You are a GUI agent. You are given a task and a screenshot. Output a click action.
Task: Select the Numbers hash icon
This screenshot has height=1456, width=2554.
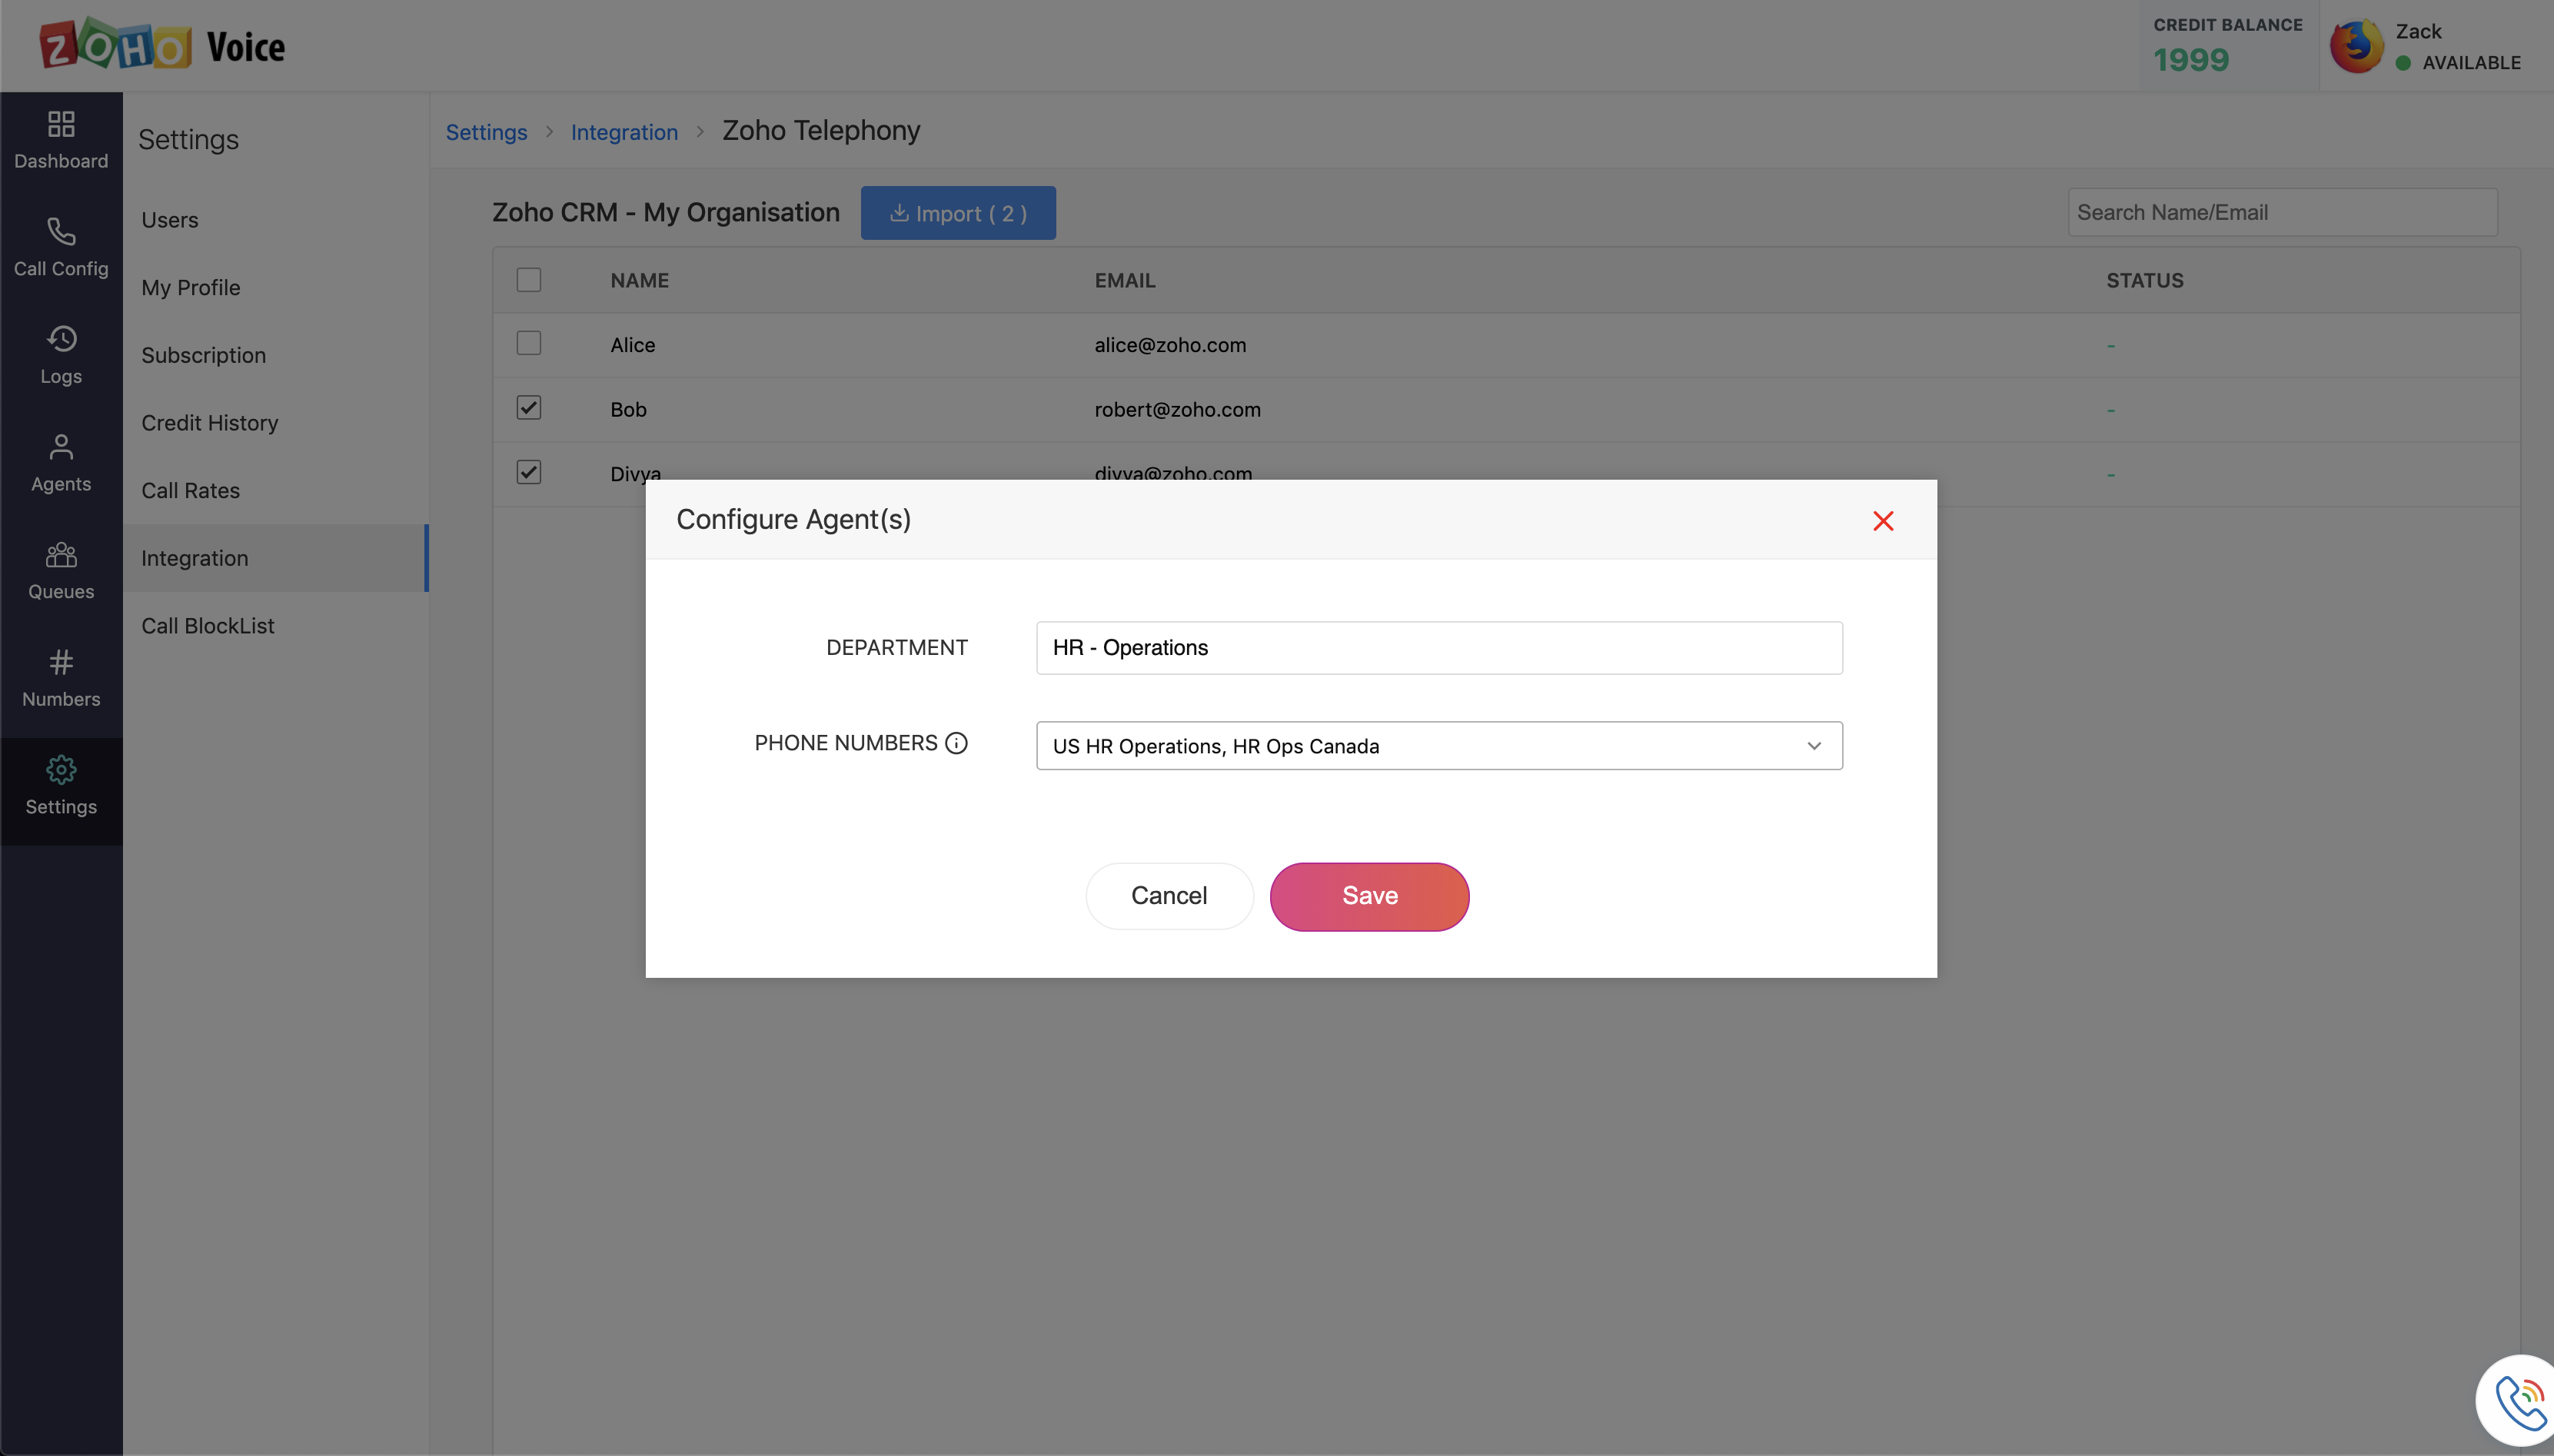point(61,662)
